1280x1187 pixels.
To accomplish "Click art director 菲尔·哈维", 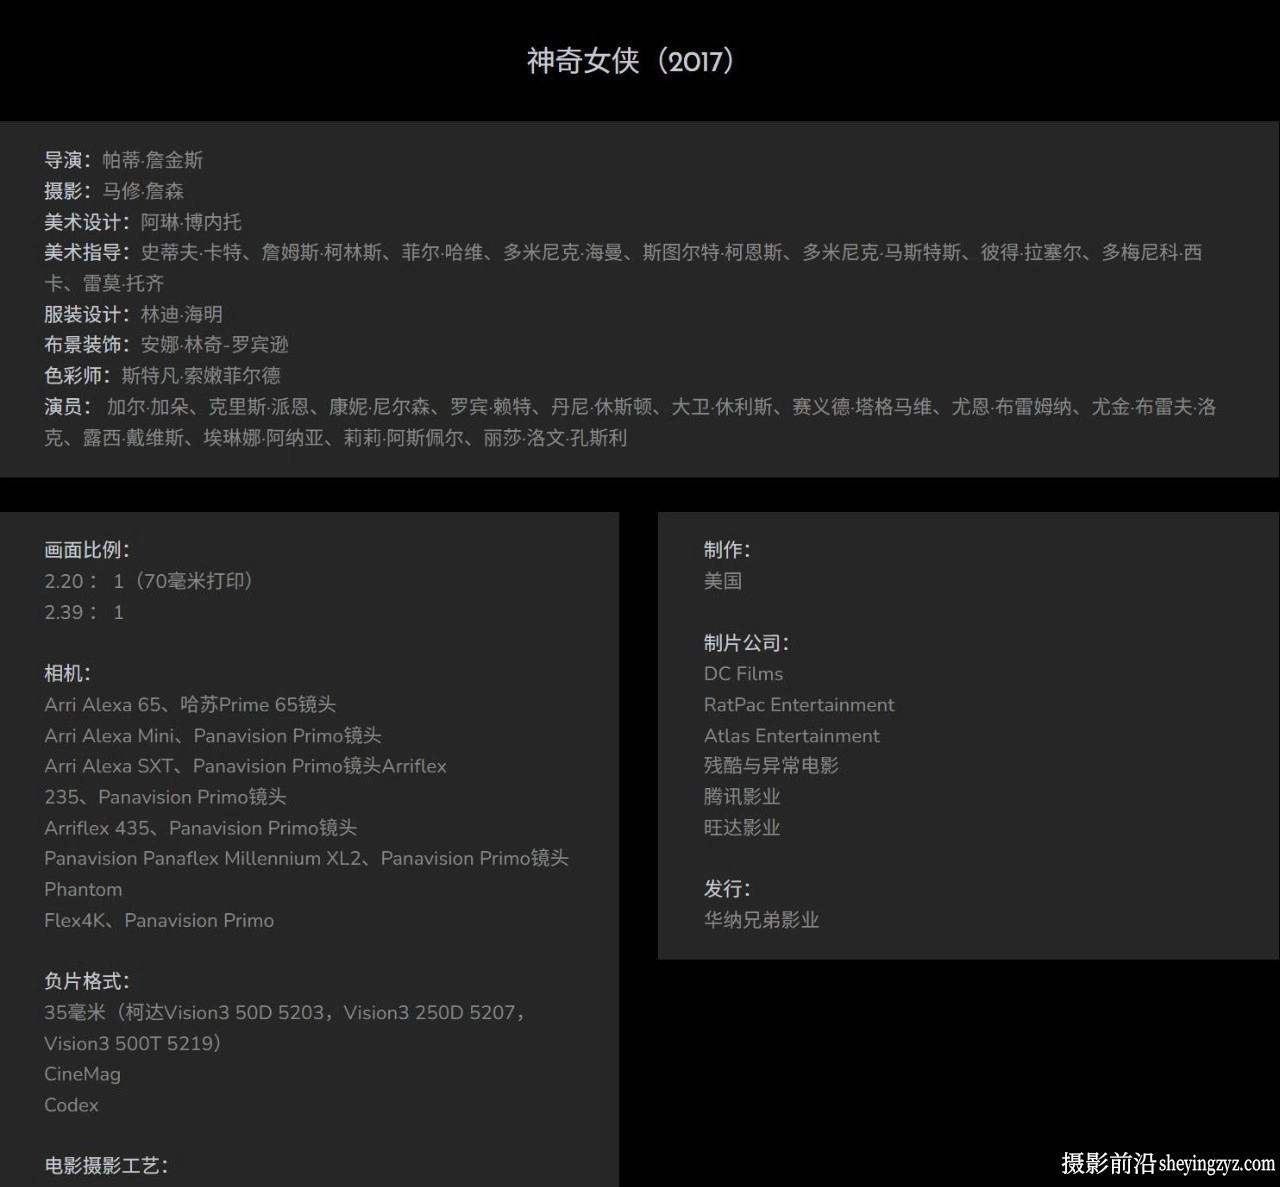I will [x=443, y=252].
